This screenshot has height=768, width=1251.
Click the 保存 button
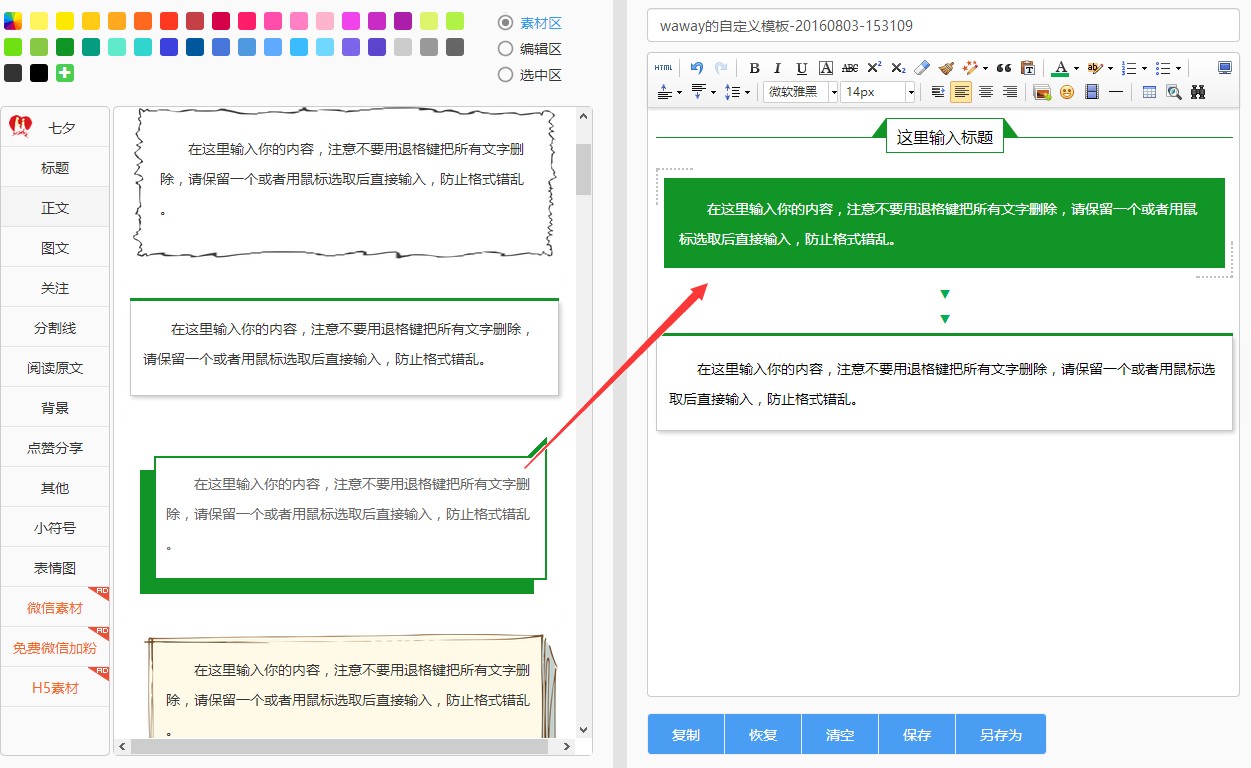click(x=917, y=735)
